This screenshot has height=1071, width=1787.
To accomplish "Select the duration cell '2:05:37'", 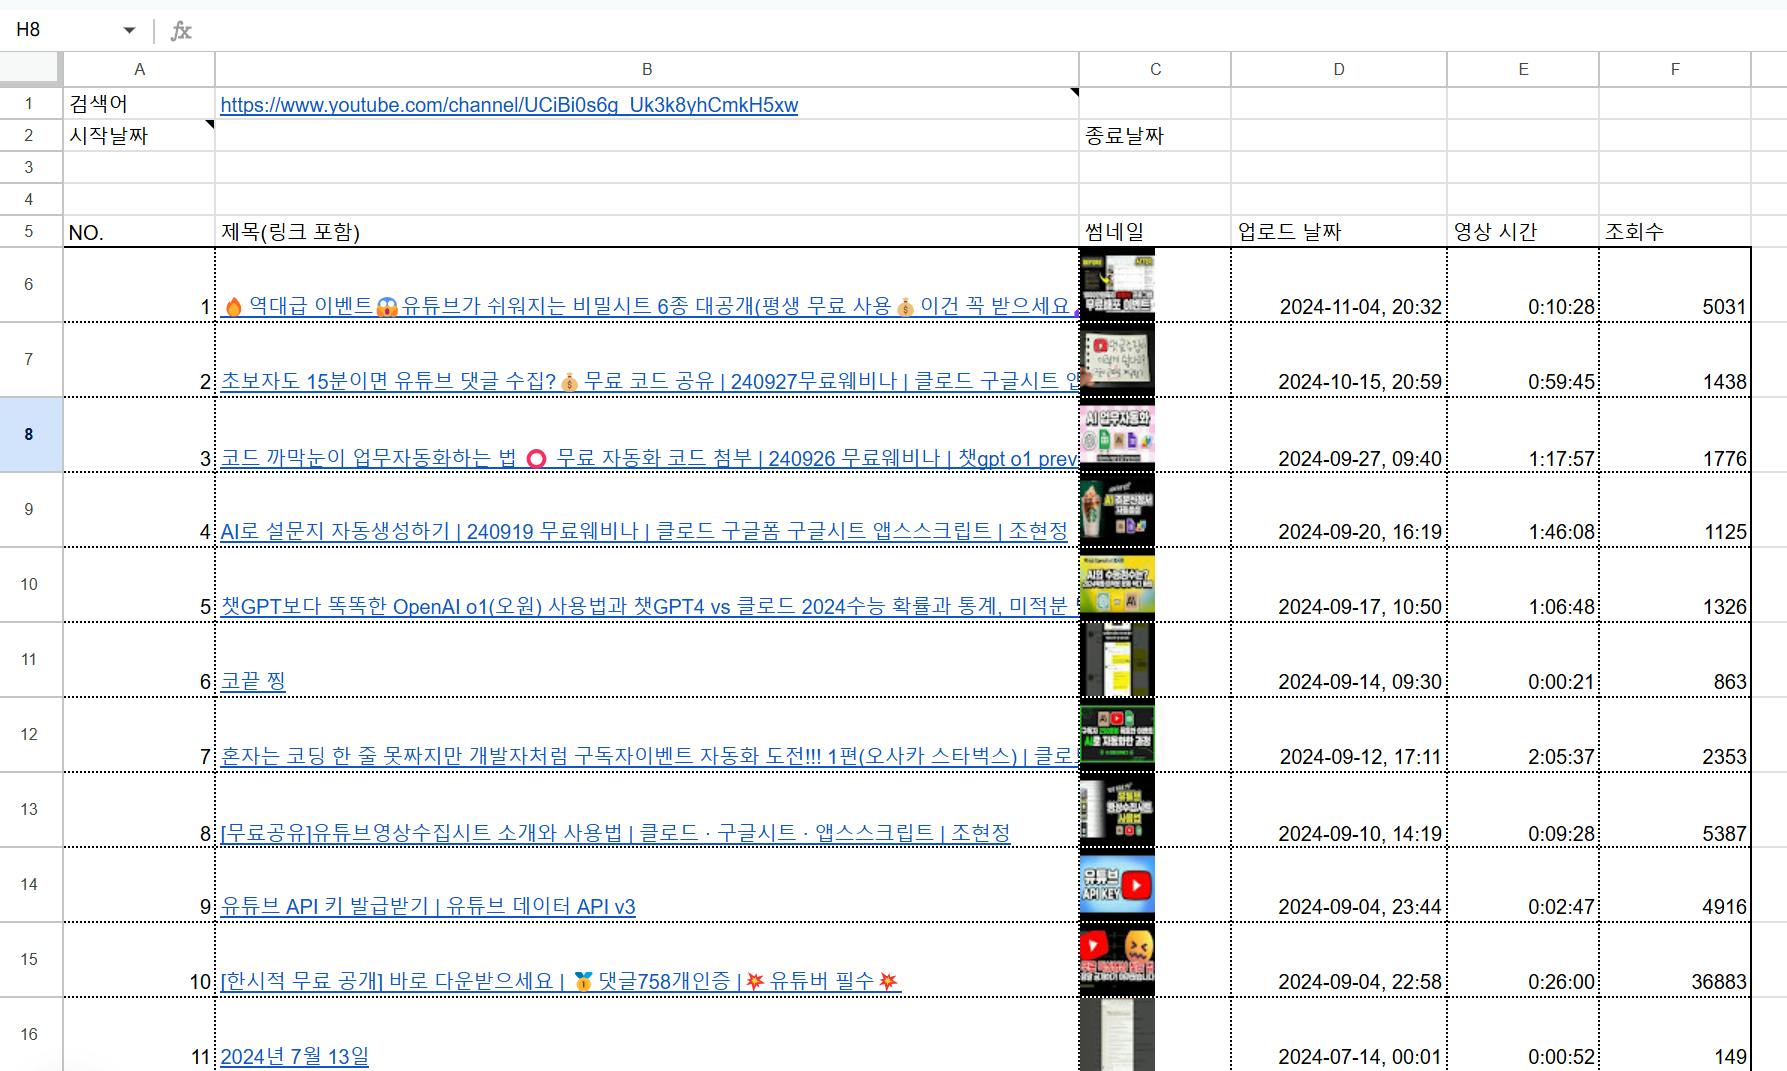I will 1523,735.
